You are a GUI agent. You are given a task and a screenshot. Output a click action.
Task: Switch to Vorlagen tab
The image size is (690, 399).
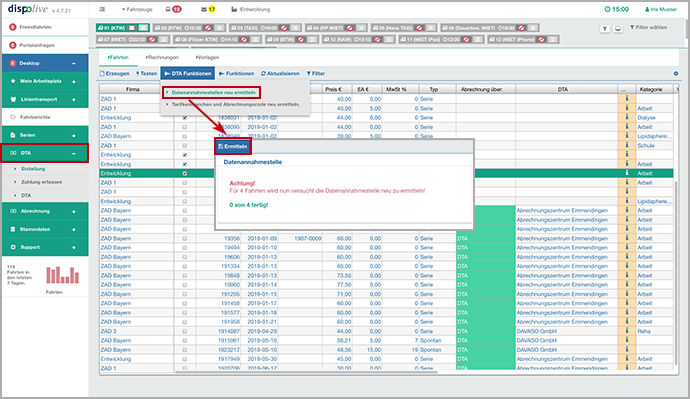click(207, 57)
